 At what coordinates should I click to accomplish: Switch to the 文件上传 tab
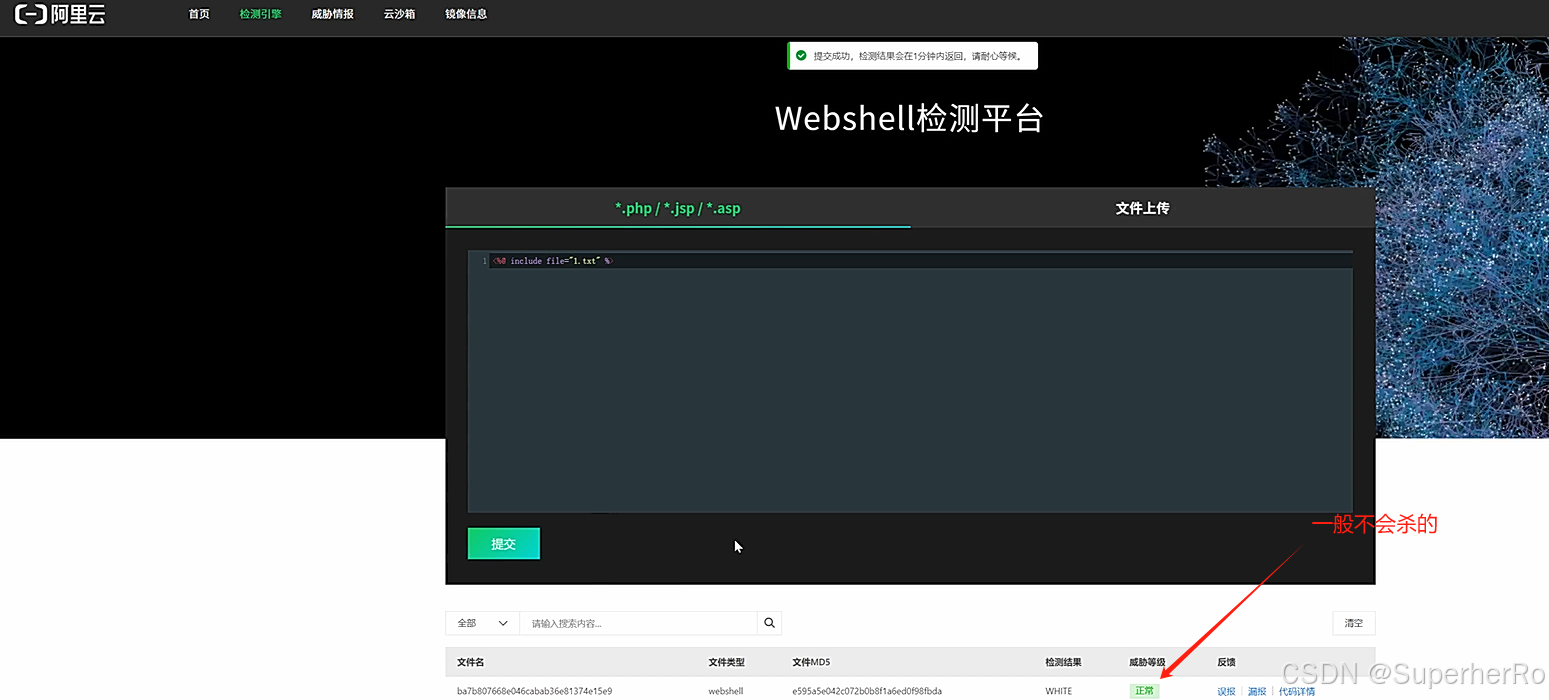coord(1143,208)
